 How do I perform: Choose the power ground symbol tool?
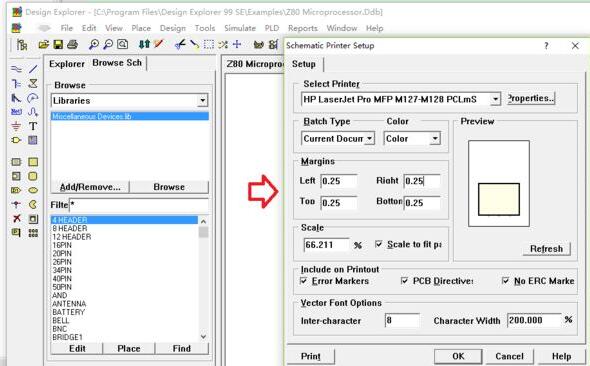(16, 126)
